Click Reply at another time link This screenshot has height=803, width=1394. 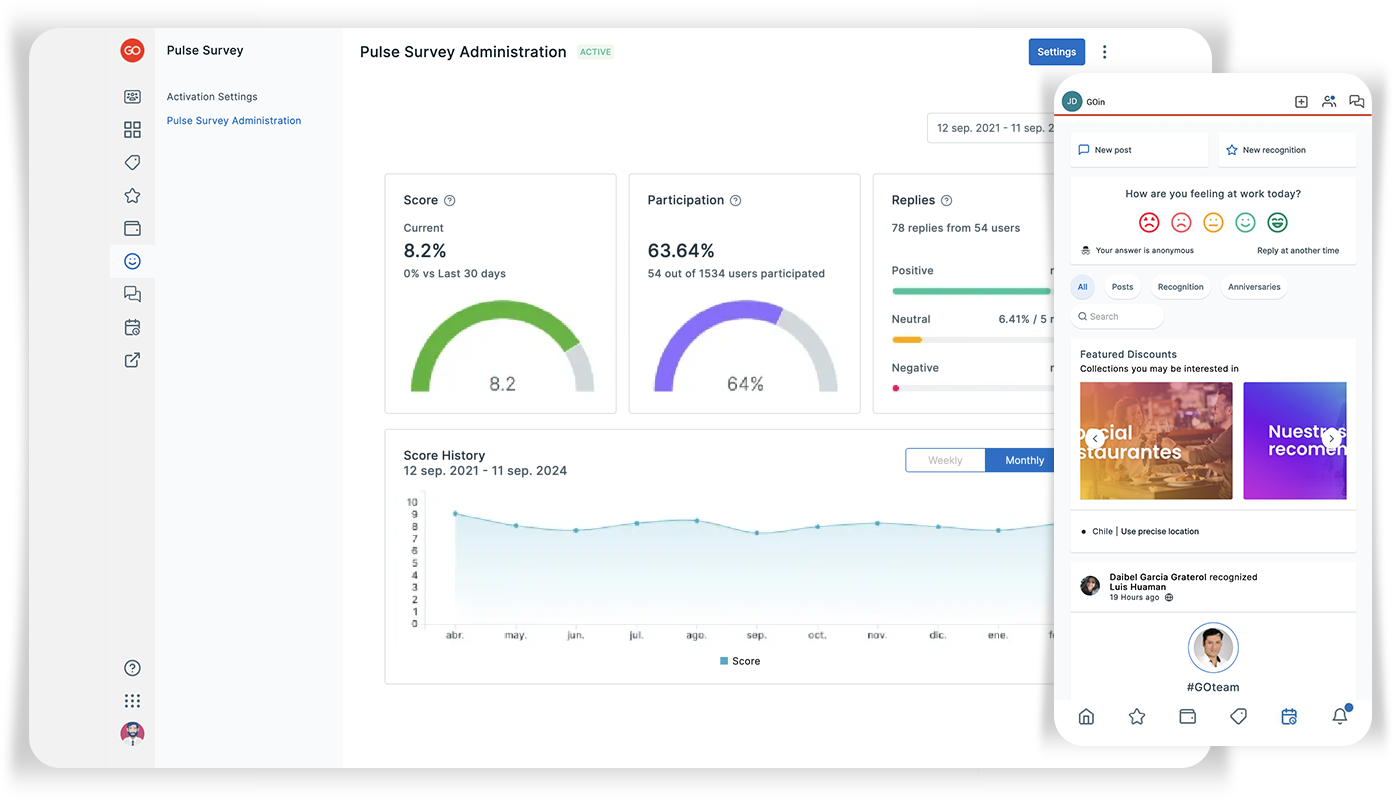coord(1298,251)
